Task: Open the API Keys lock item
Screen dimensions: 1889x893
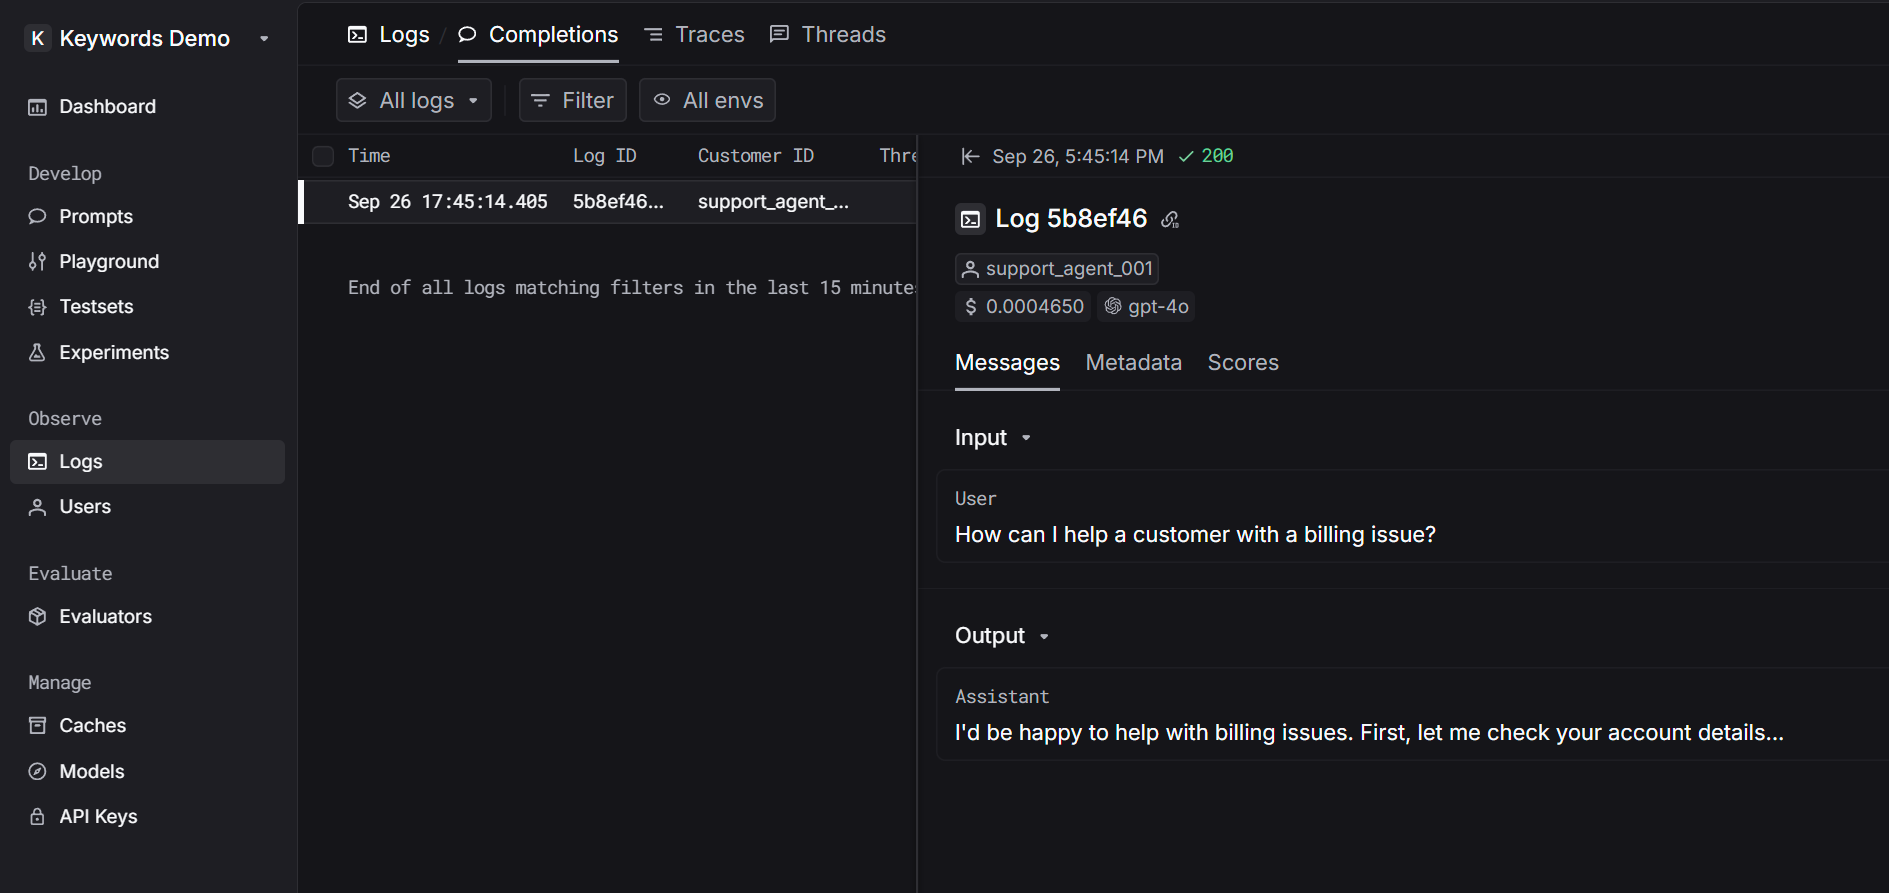Action: click(98, 817)
